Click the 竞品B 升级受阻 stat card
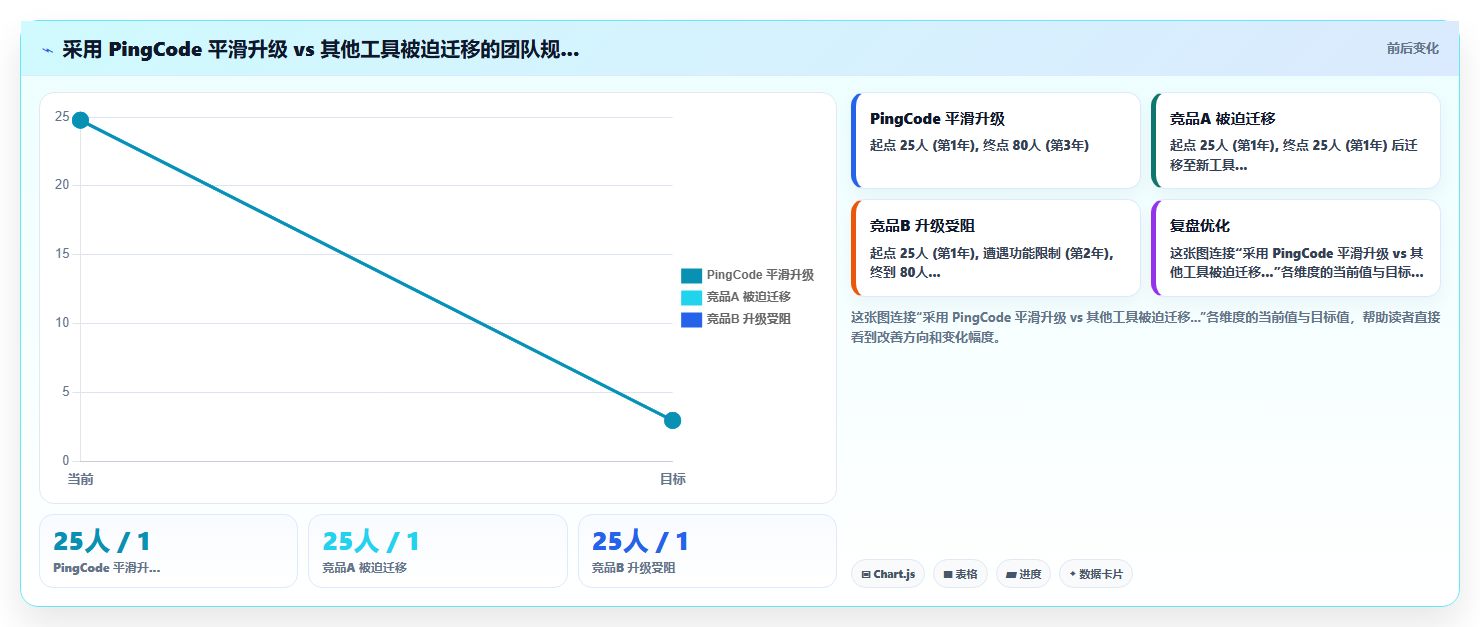 click(x=707, y=551)
